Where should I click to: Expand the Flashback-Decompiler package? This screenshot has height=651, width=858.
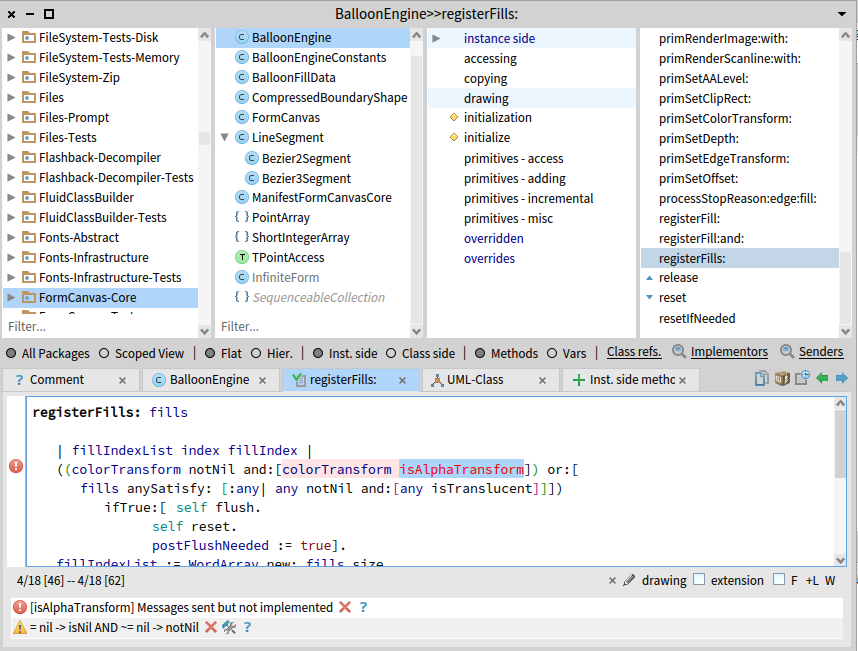10,158
